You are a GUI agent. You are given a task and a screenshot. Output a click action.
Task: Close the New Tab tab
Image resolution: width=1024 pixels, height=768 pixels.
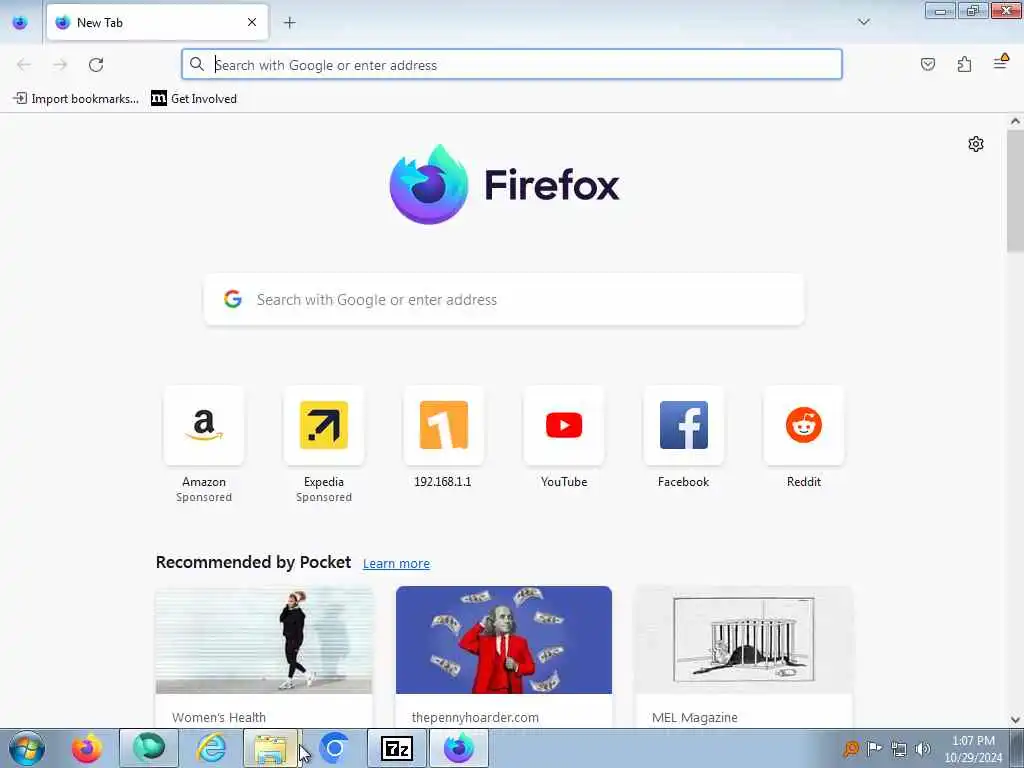coord(252,22)
